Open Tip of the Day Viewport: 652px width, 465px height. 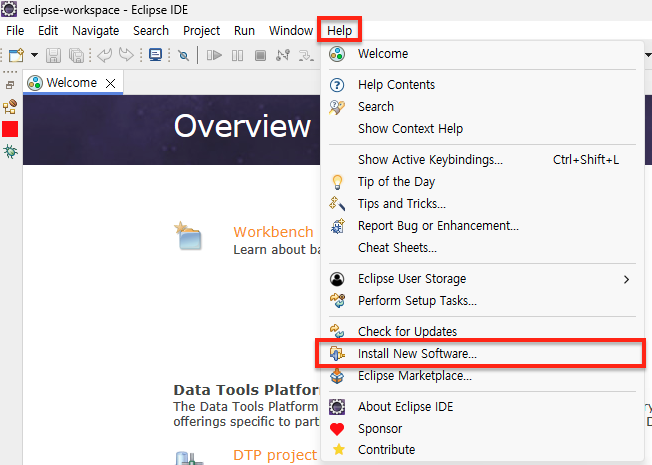click(x=482, y=182)
